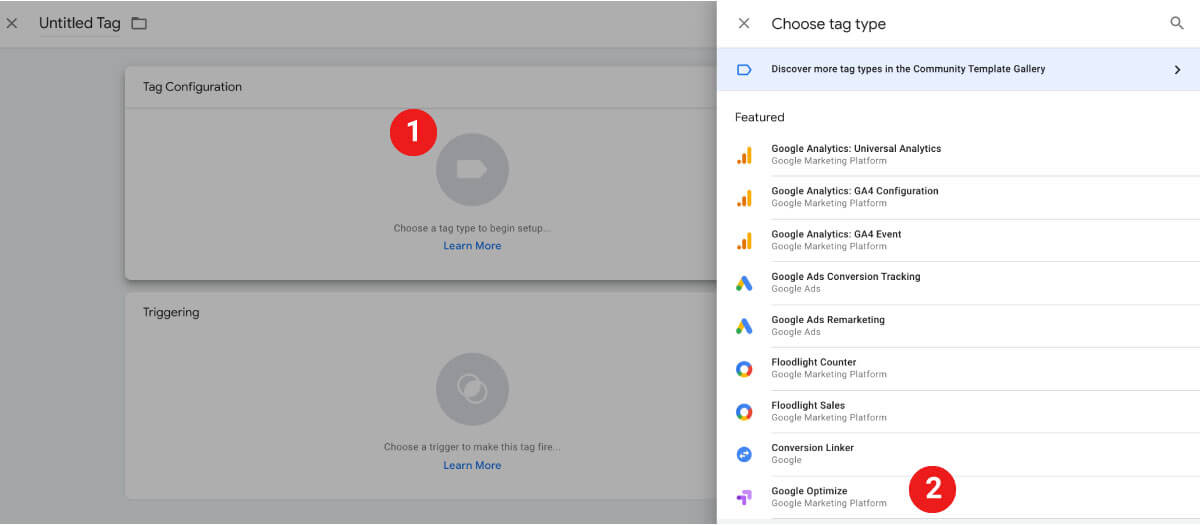Click Universal Analytics bar chart icon
The image size is (1200, 525).
tap(744, 155)
